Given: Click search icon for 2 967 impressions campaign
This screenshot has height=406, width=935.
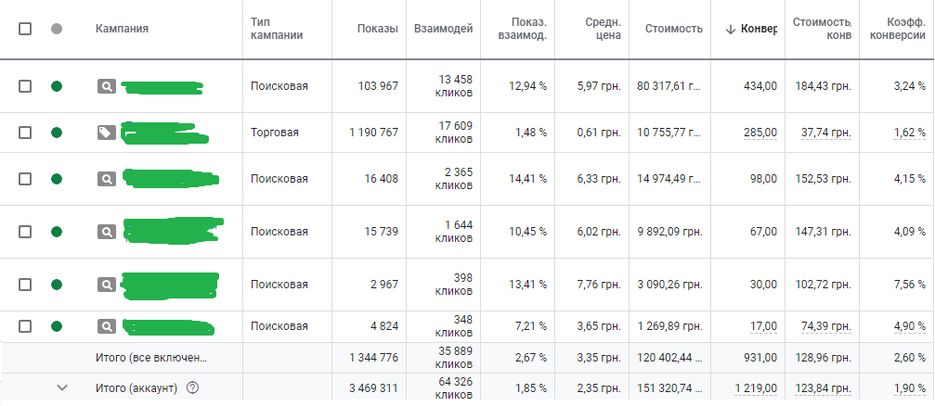Looking at the screenshot, I should pos(106,285).
